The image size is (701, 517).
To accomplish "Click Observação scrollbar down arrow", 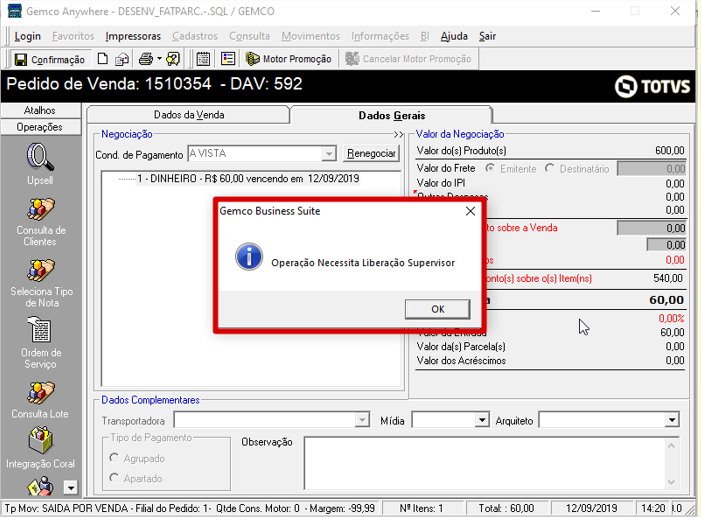I will coord(671,482).
